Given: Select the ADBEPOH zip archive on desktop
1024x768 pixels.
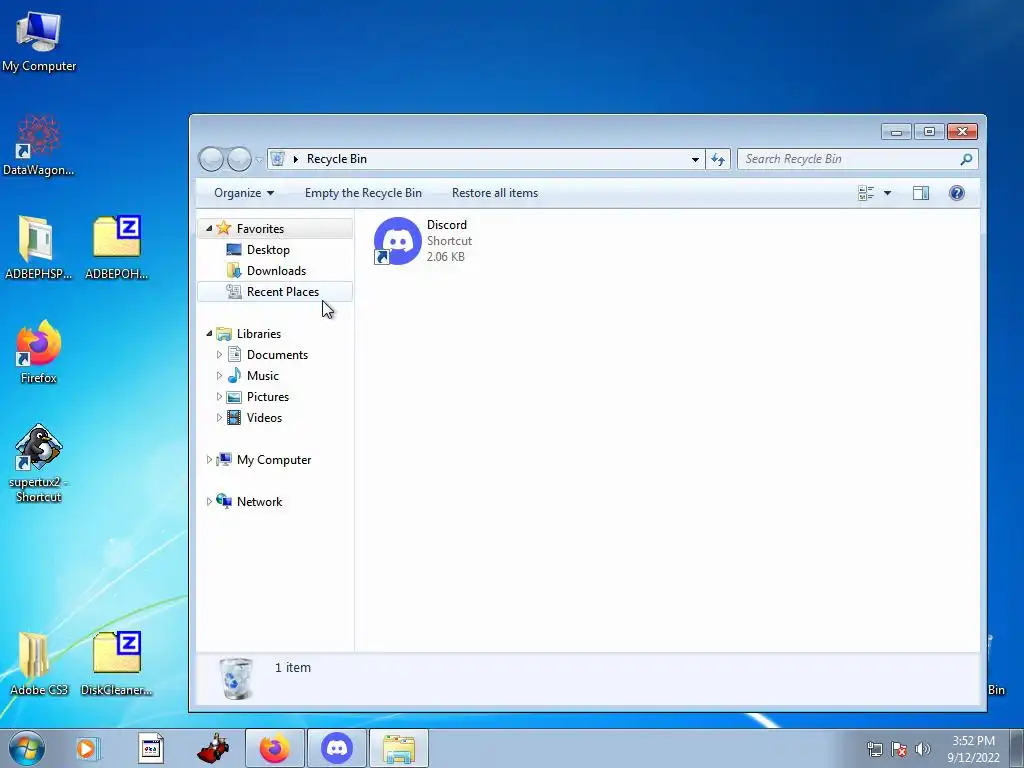Looking at the screenshot, I should [x=117, y=248].
